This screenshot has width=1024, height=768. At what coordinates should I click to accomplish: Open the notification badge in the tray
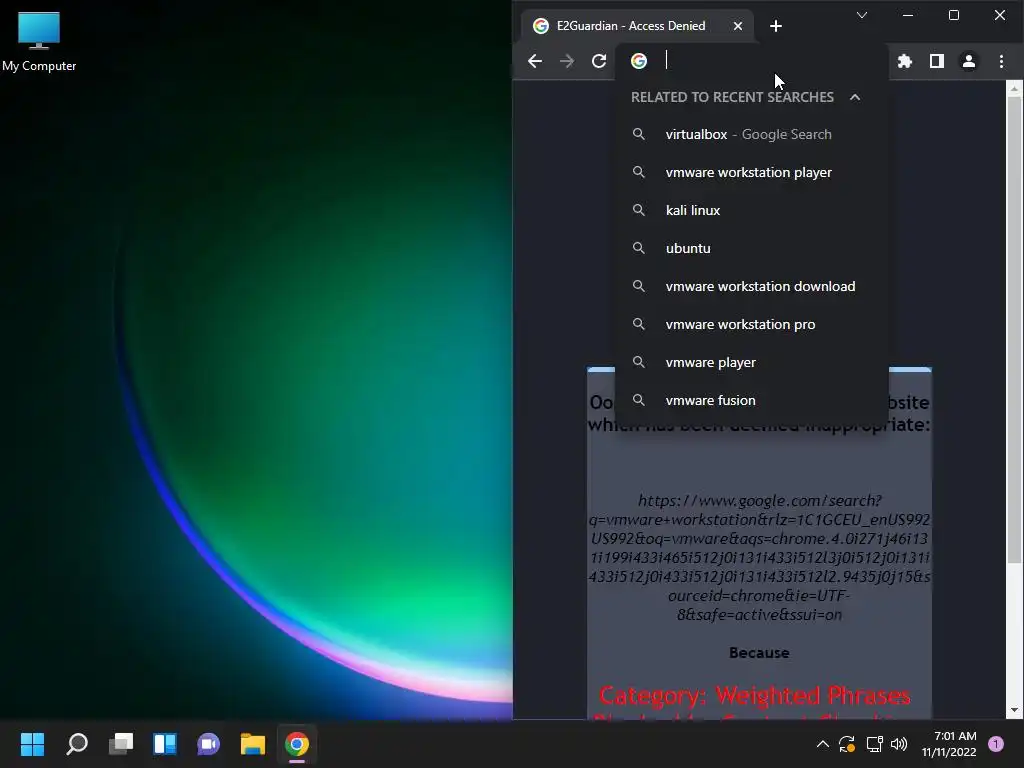(x=996, y=744)
